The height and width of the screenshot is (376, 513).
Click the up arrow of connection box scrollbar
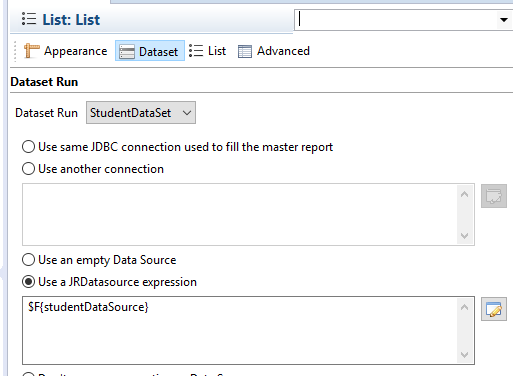tap(465, 194)
